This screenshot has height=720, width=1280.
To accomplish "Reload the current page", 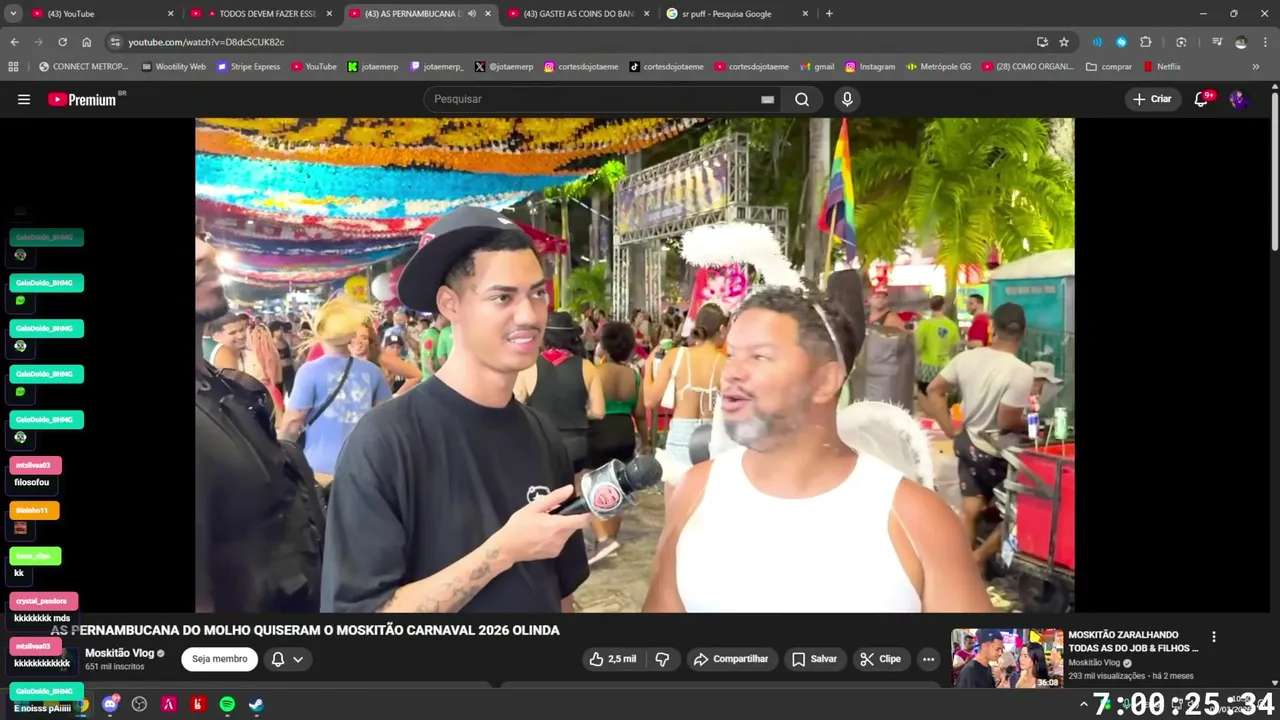I will 62,42.
